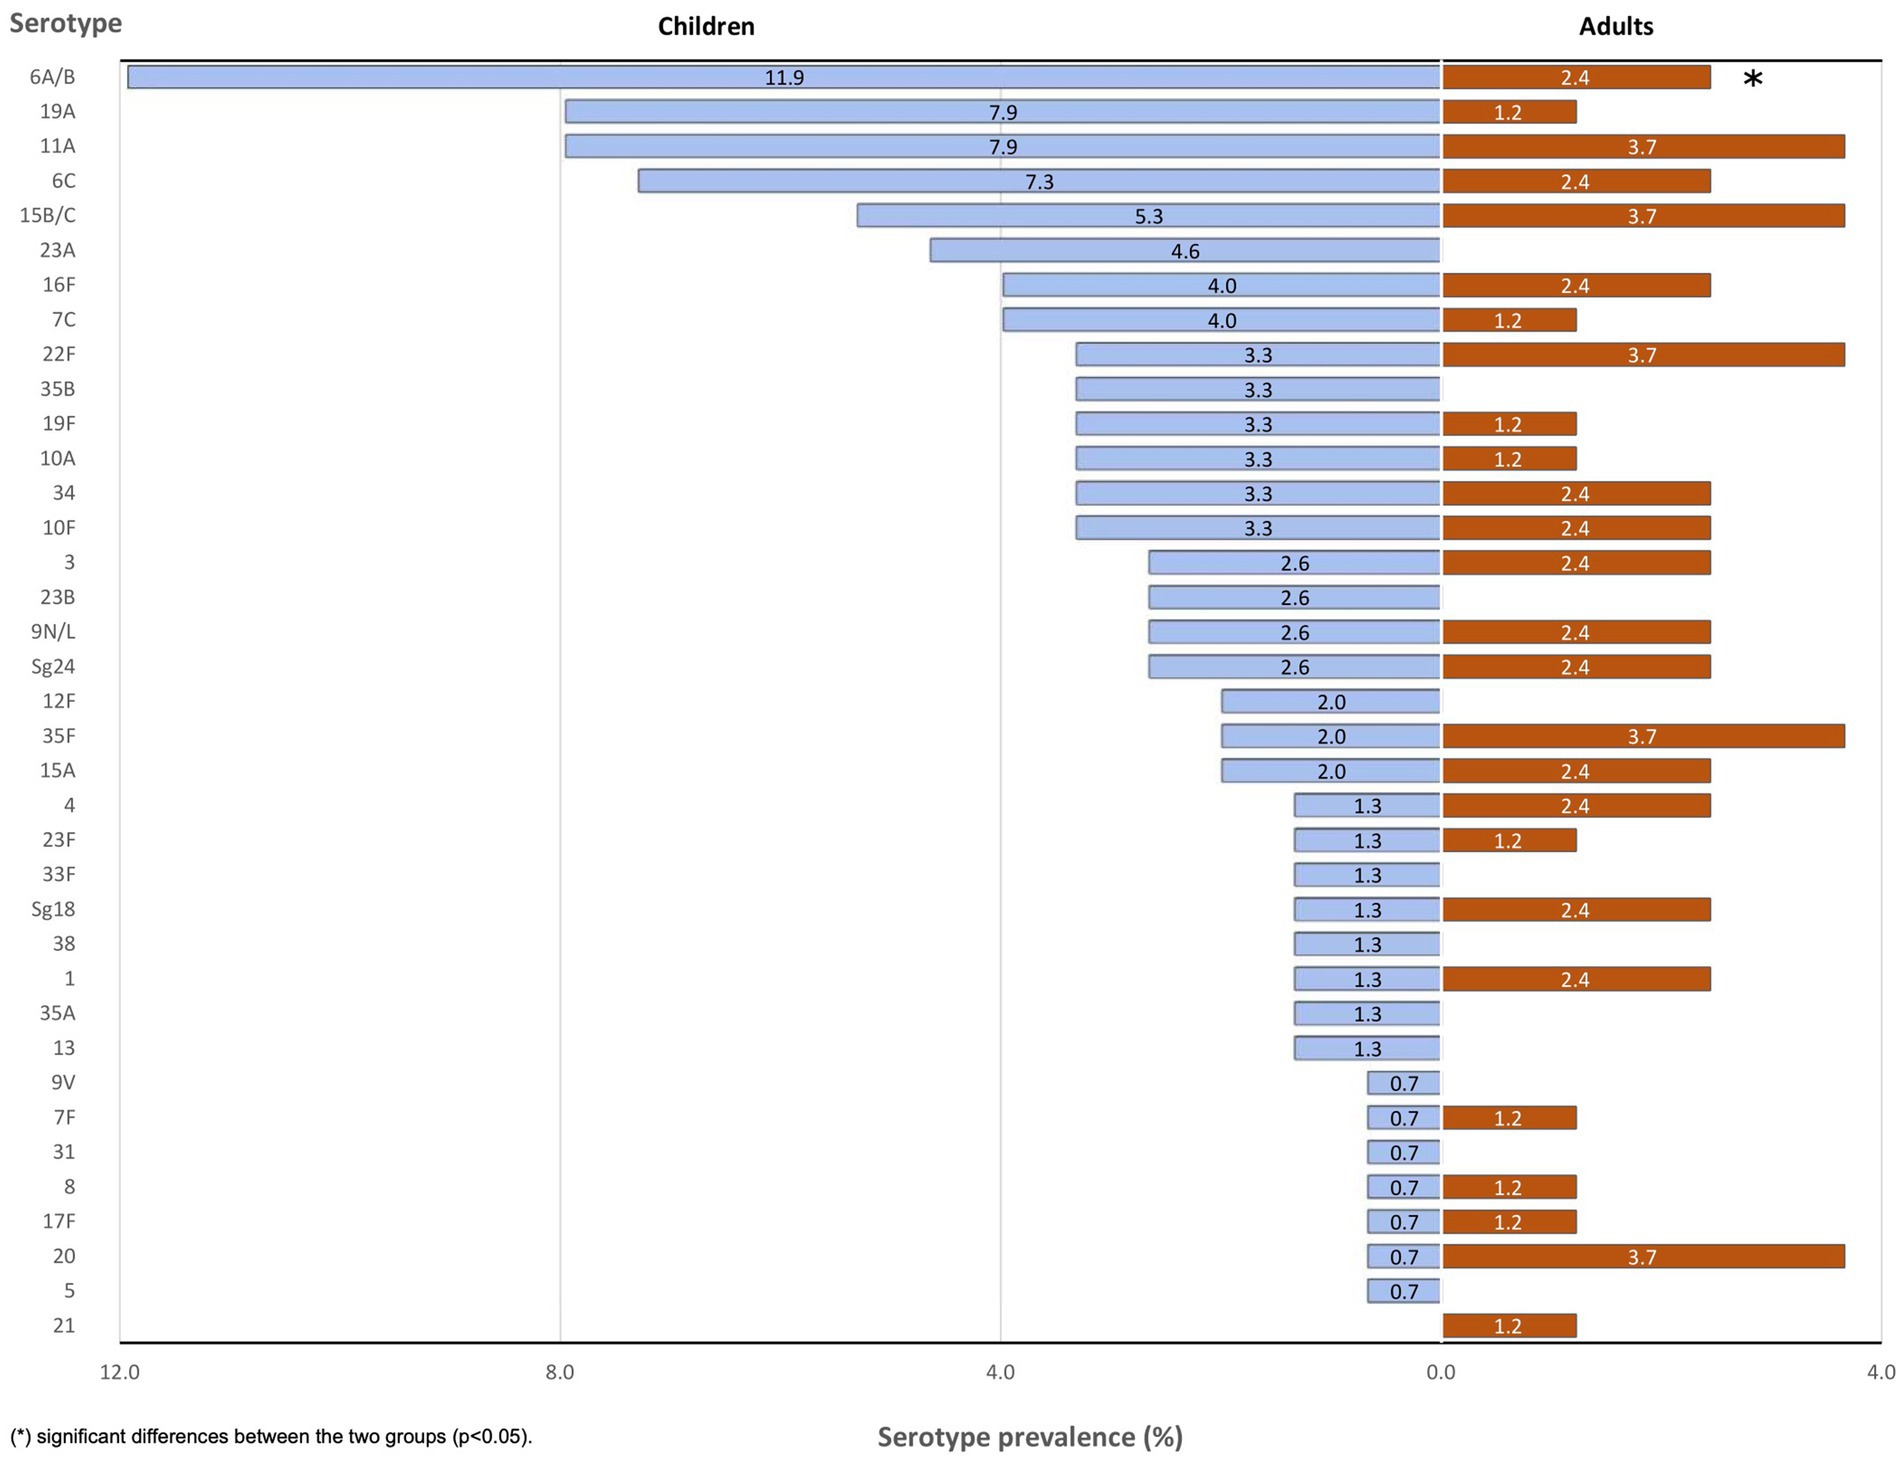Screen dimensions: 1902x1460
Task: Click the 4.0 children bar for 16F
Action: [x=1222, y=285]
